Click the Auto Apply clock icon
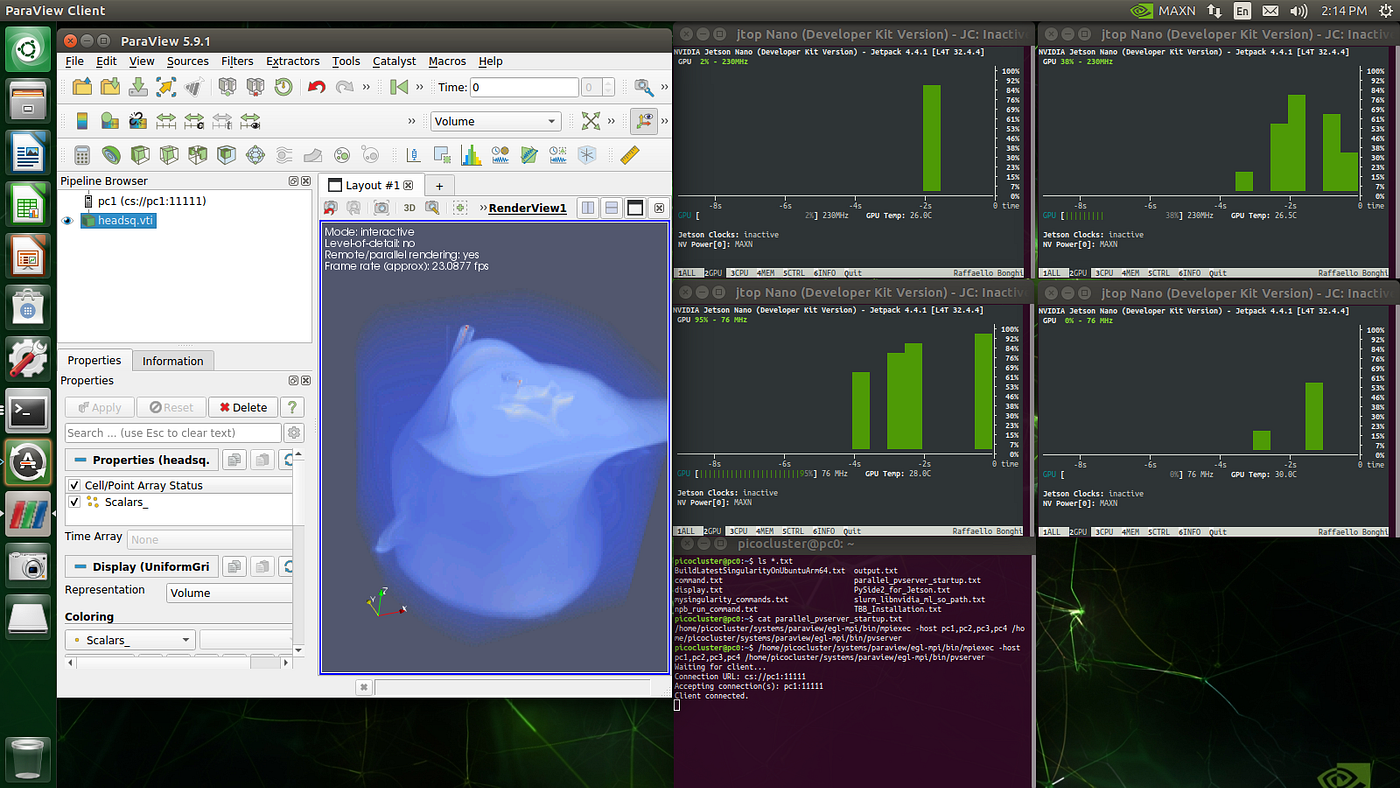The height and width of the screenshot is (788, 1400). (x=284, y=87)
